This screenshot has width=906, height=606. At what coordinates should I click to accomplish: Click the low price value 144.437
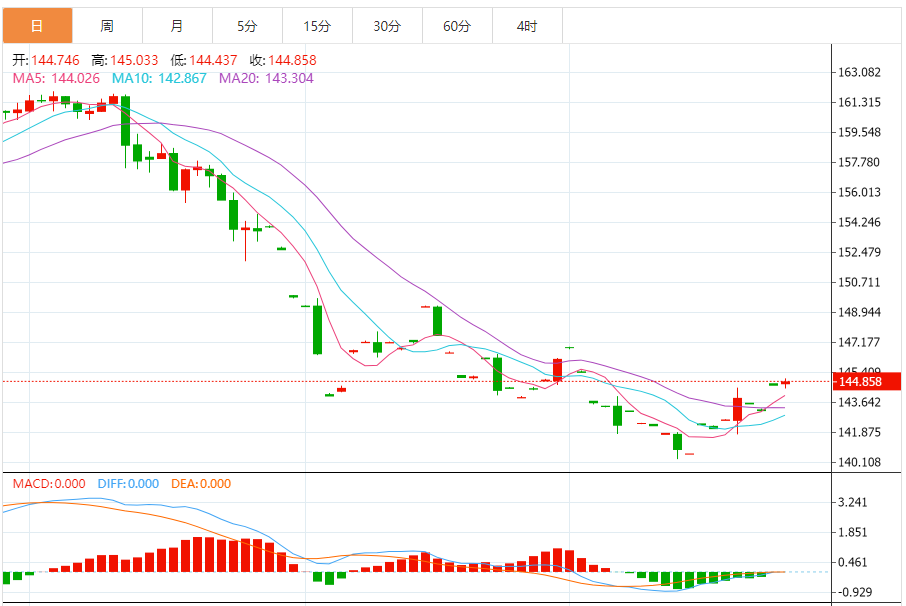click(x=213, y=60)
